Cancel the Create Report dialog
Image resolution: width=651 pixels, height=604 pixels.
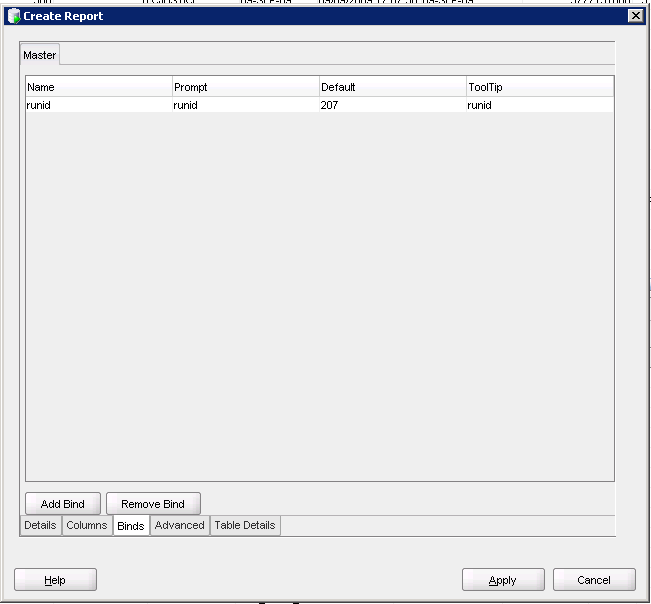(594, 580)
